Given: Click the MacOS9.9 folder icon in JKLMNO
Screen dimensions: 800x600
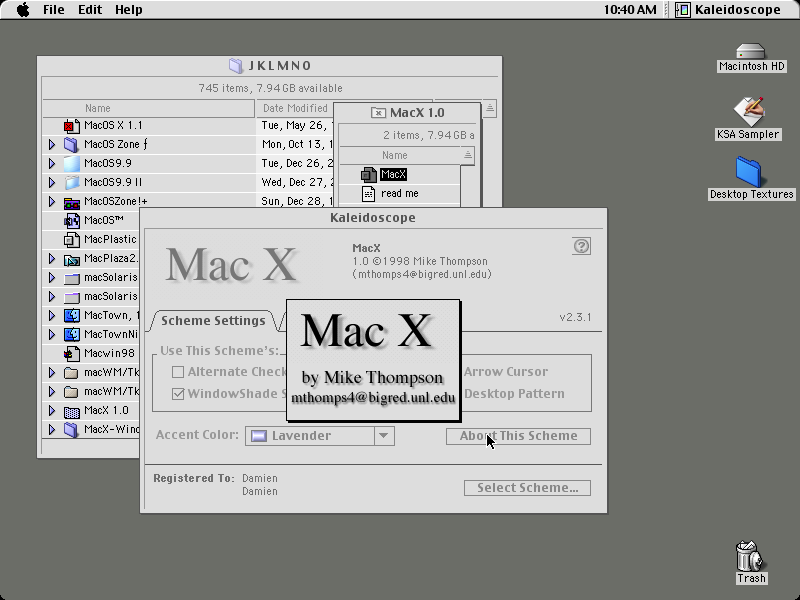Looking at the screenshot, I should [x=71, y=163].
